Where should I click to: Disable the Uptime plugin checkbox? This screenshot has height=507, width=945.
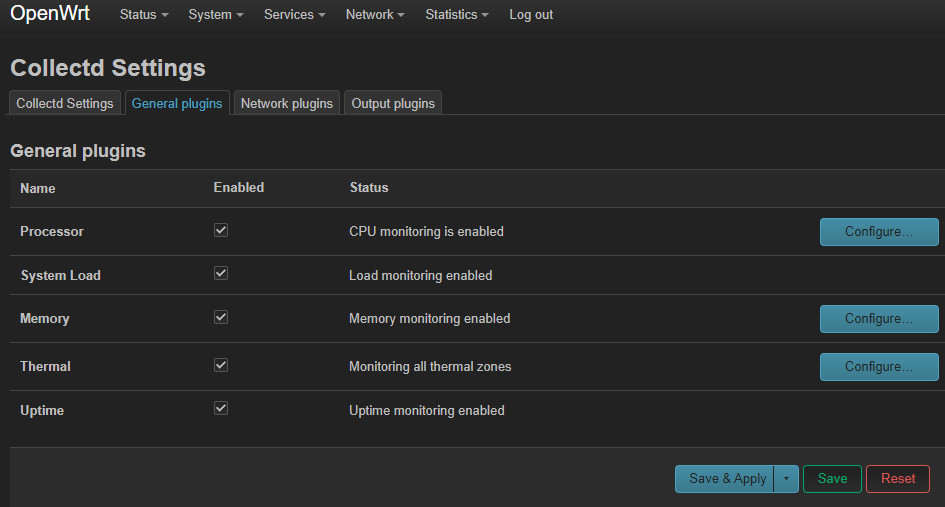221,408
